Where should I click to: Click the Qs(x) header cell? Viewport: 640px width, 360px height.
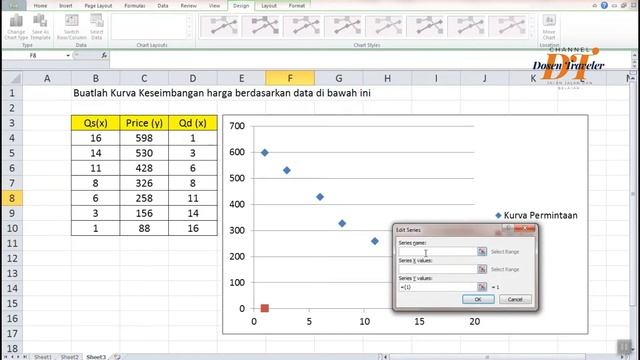[96, 123]
